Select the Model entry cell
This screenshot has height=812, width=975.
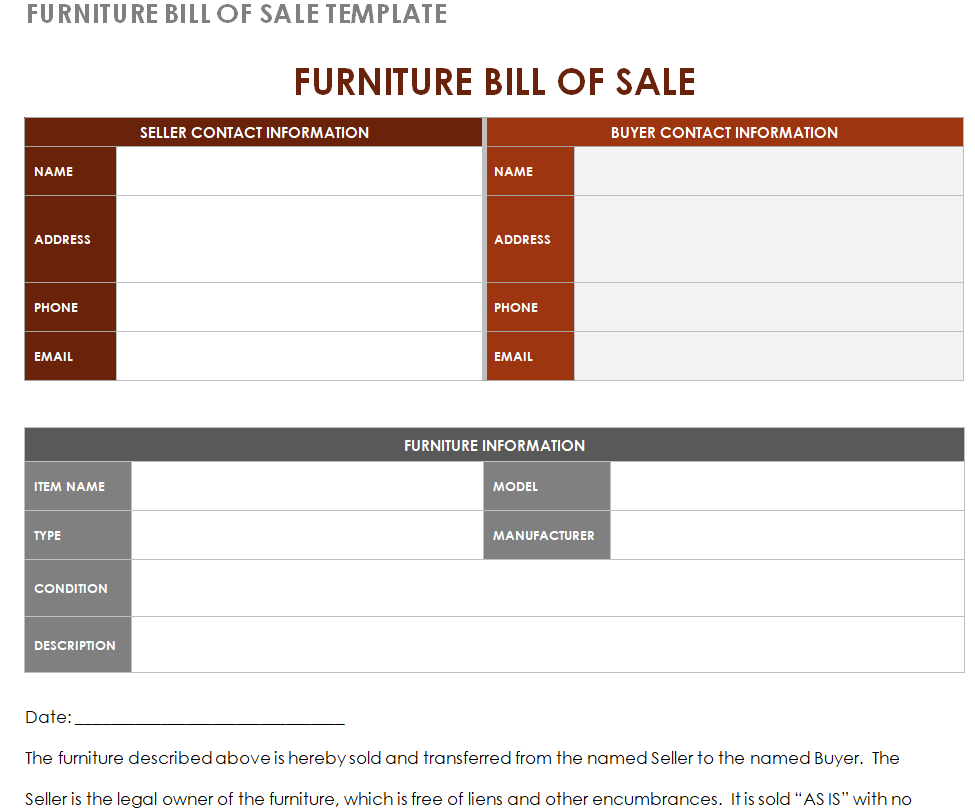tap(787, 486)
